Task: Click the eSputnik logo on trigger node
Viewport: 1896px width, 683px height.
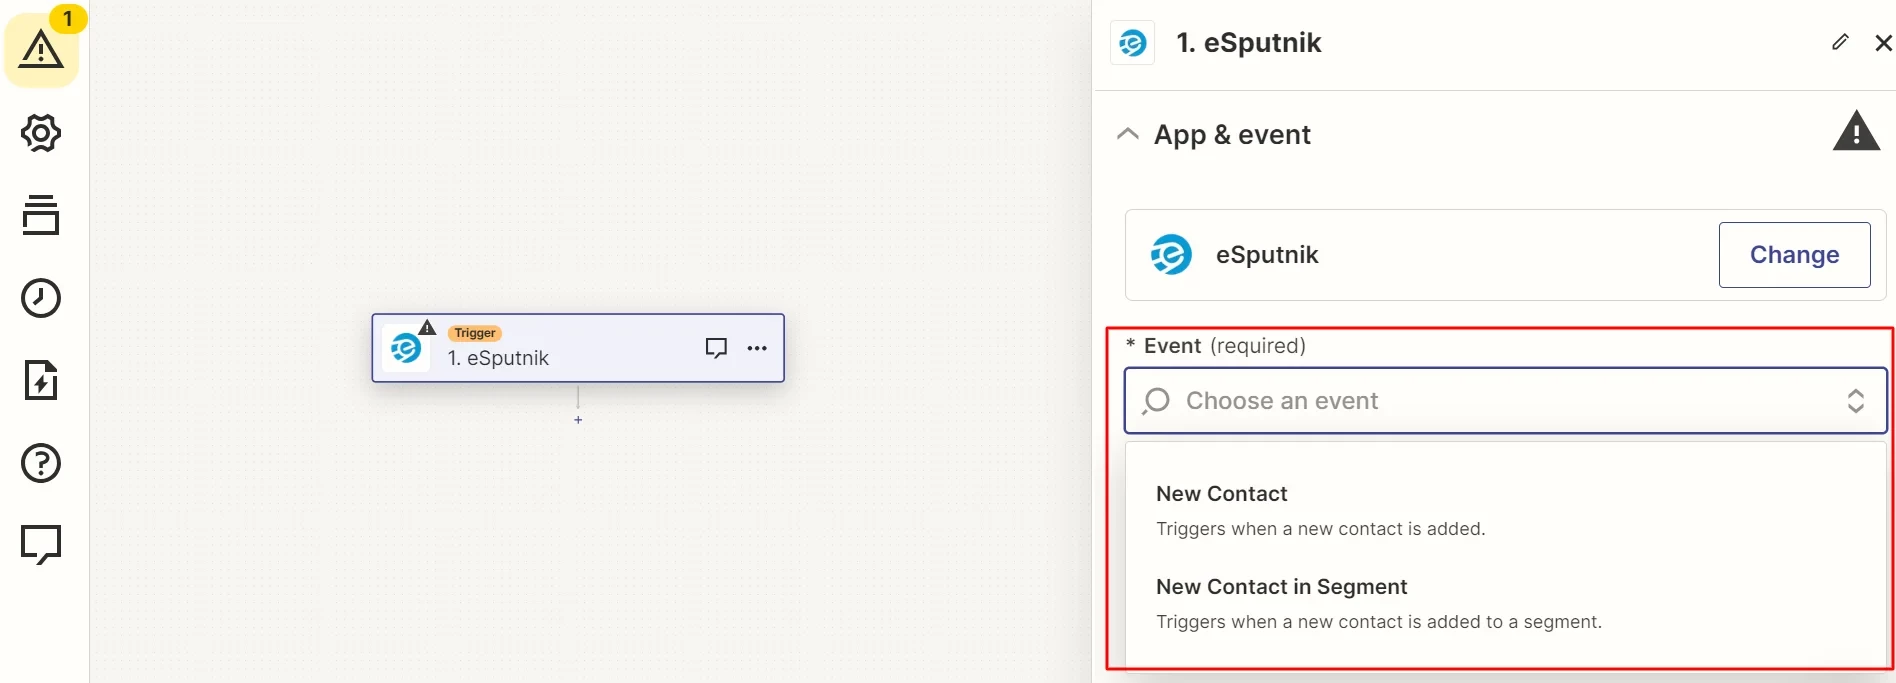Action: click(x=406, y=349)
